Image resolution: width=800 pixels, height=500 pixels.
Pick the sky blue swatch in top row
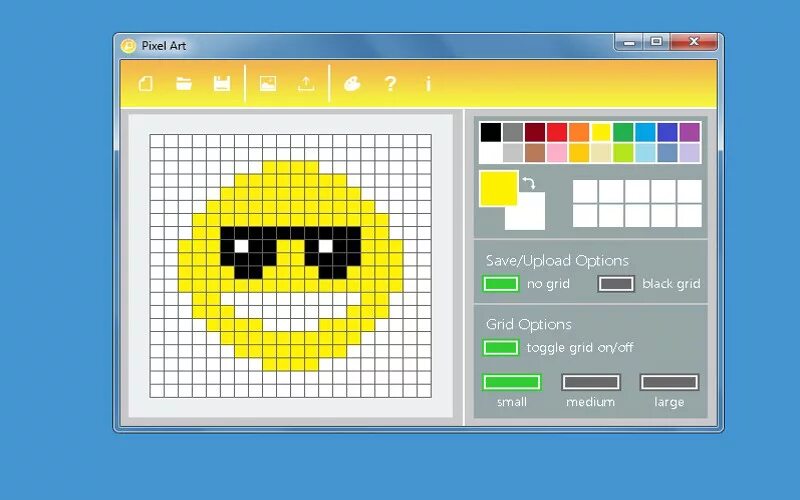click(x=645, y=133)
